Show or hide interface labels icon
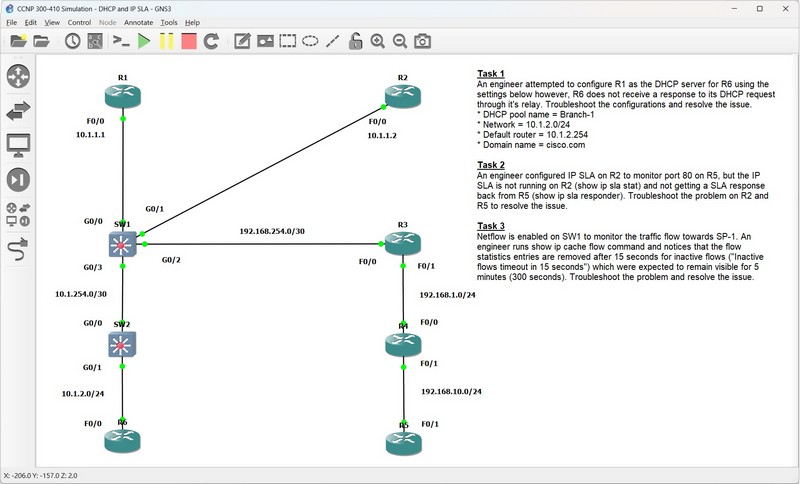 tap(95, 41)
